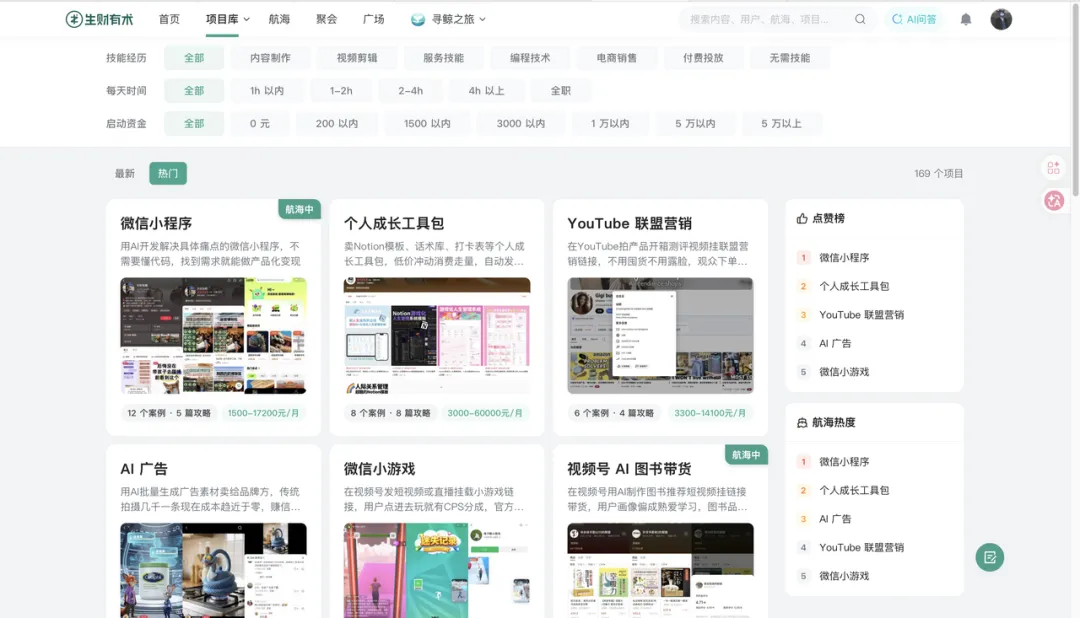This screenshot has width=1080, height=618.
Task: Click the search magnifier icon
Action: (860, 19)
